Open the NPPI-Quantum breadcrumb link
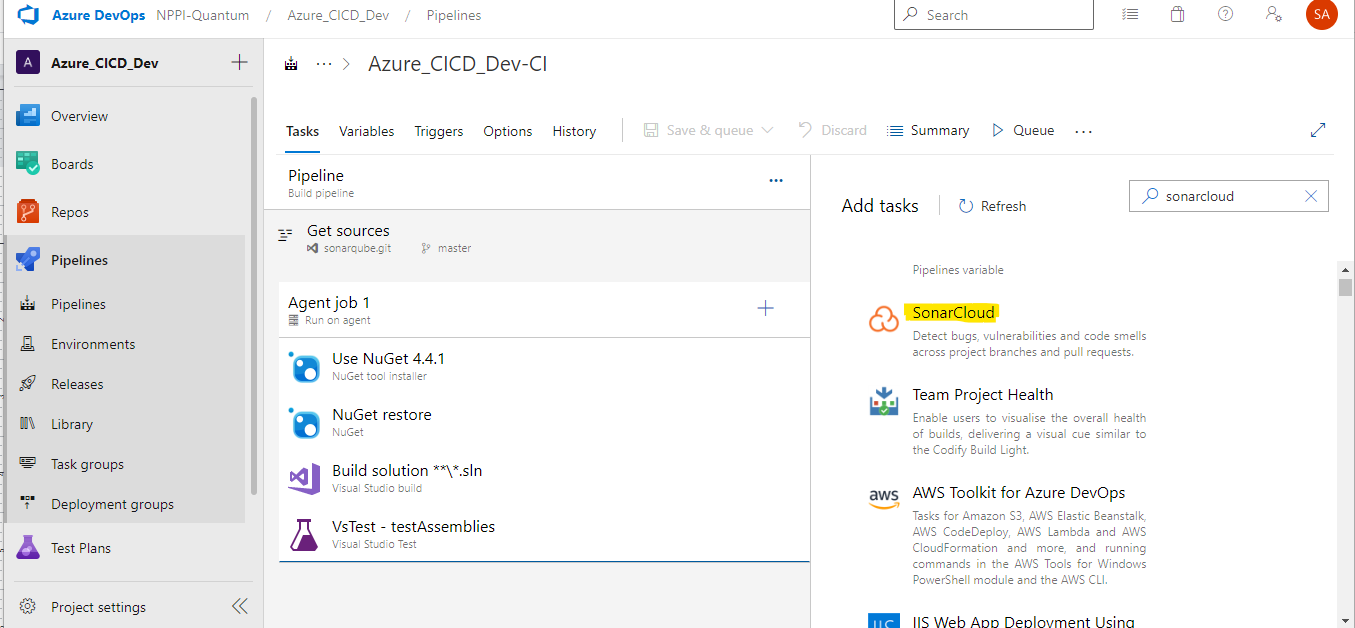 click(x=203, y=15)
